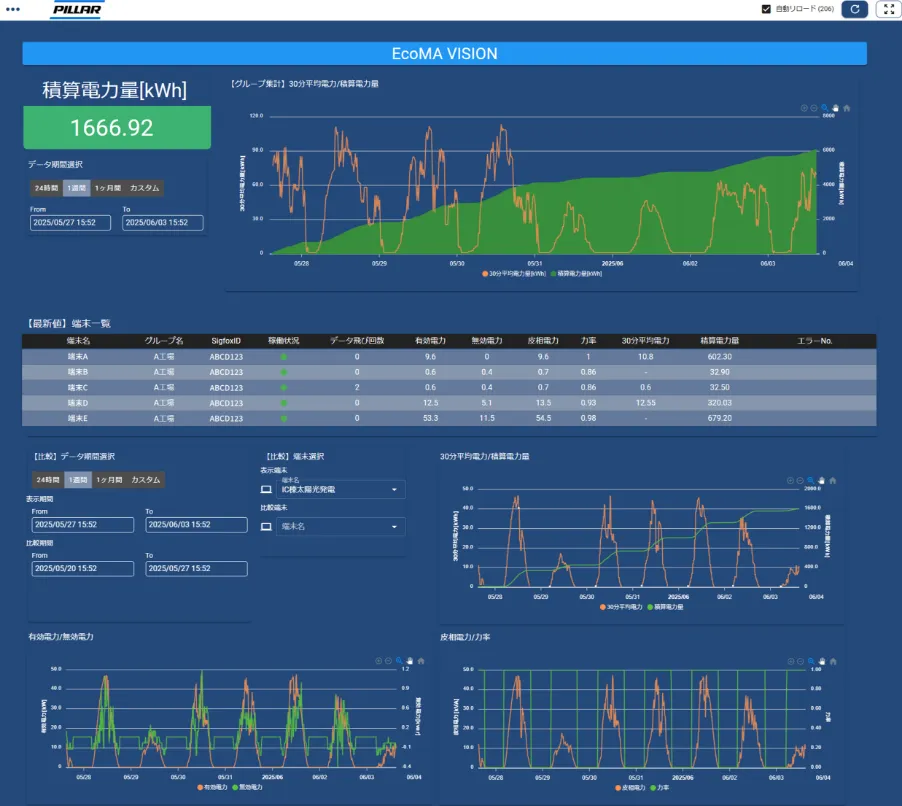Viewport: 902px width, 806px height.
Task: Select magnifier zoom tool on group summary chart
Action: (825, 108)
